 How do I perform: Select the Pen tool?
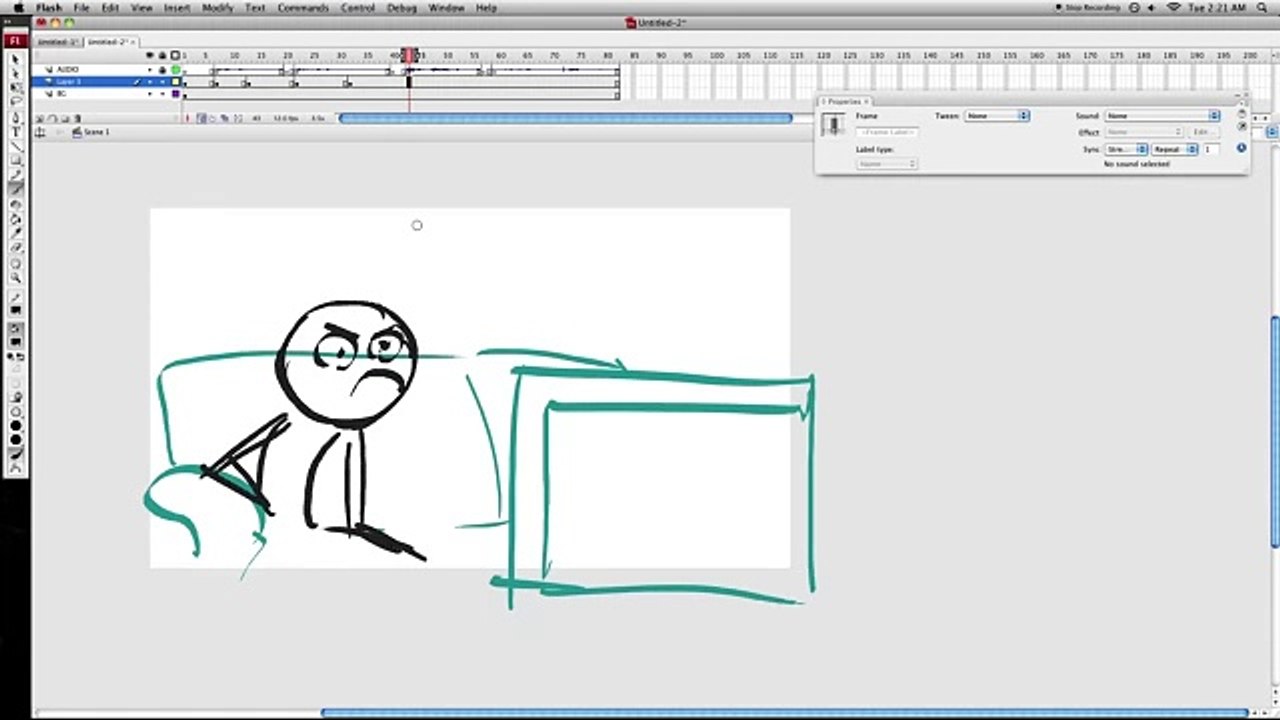click(16, 117)
